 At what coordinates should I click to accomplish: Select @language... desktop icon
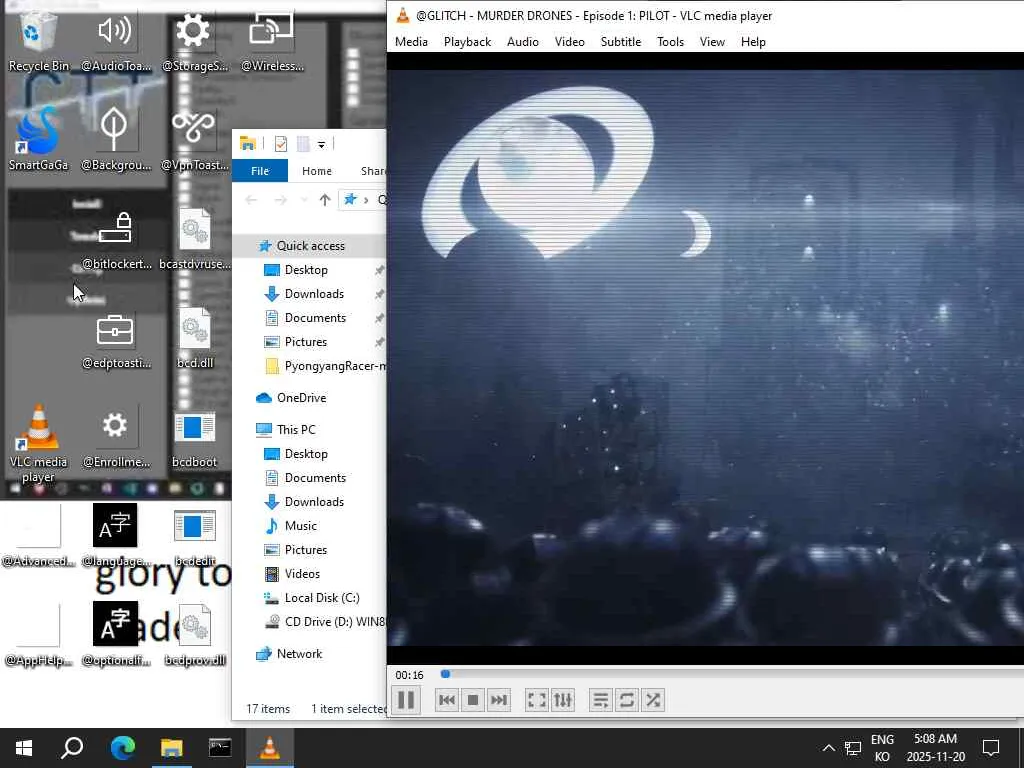[116, 537]
